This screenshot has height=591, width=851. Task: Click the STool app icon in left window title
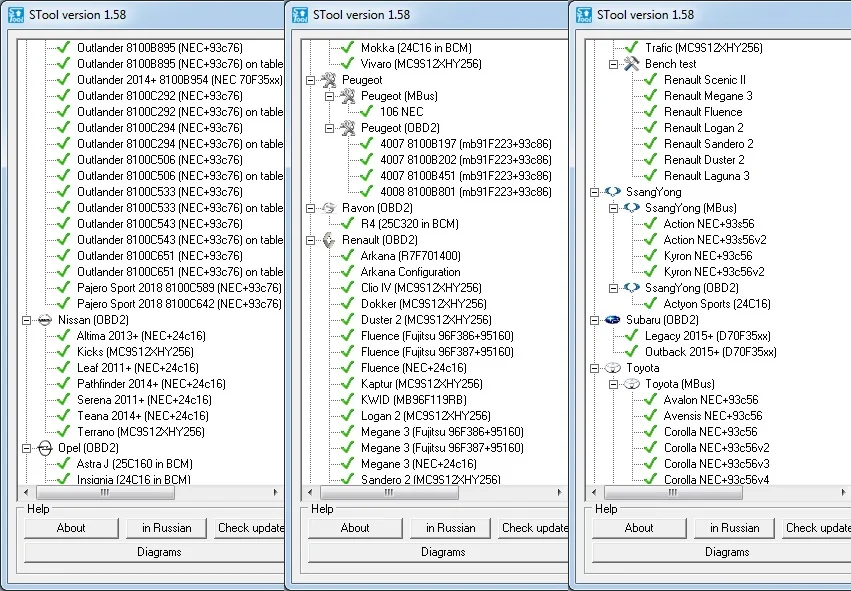[x=16, y=15]
